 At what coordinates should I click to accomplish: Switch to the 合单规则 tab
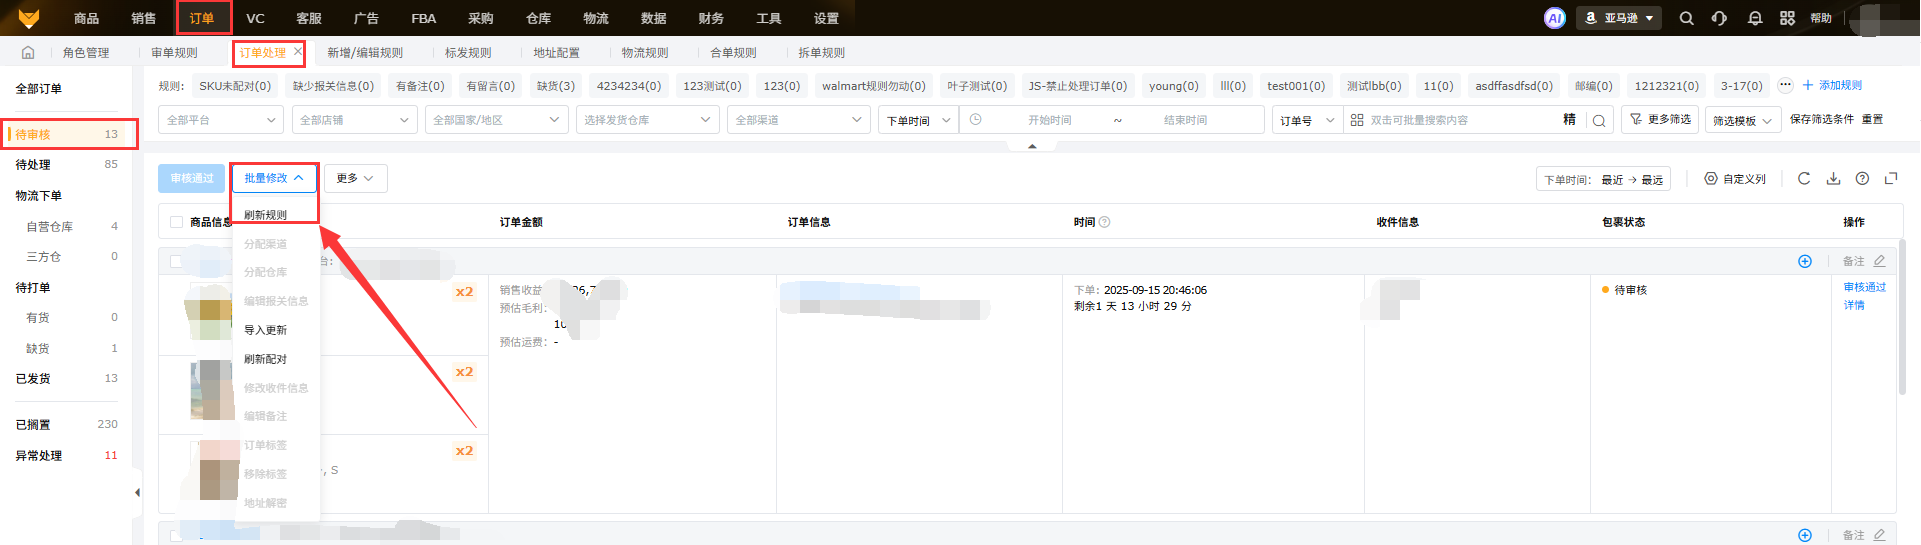click(733, 52)
